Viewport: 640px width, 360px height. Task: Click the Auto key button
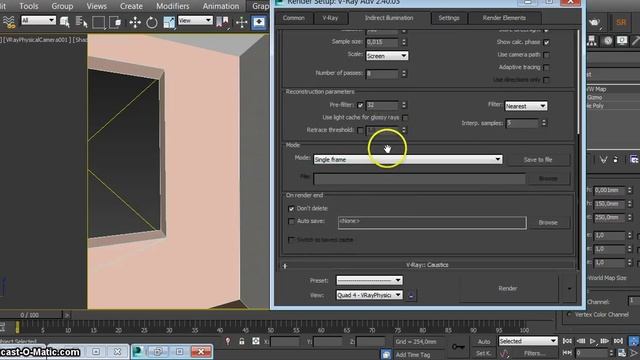pyautogui.click(x=484, y=341)
